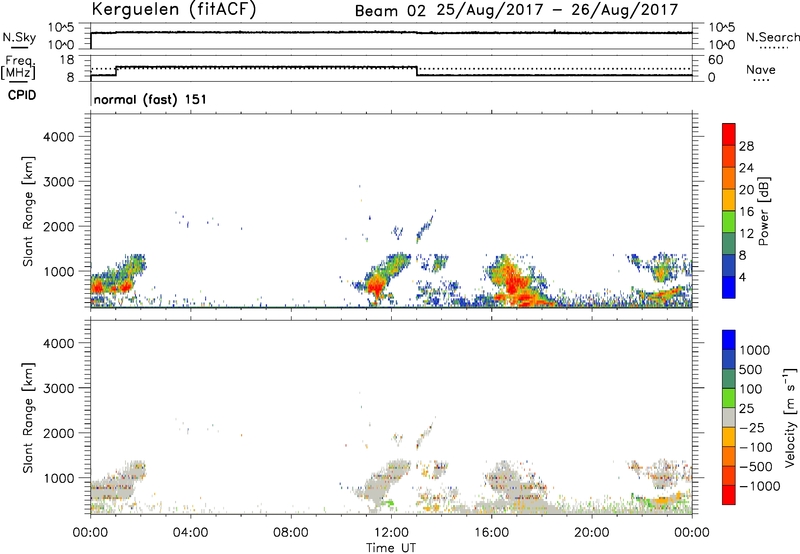The width and height of the screenshot is (800, 554).
Task: Click the '-1000' tick on Velocity scale
Action: [760, 486]
